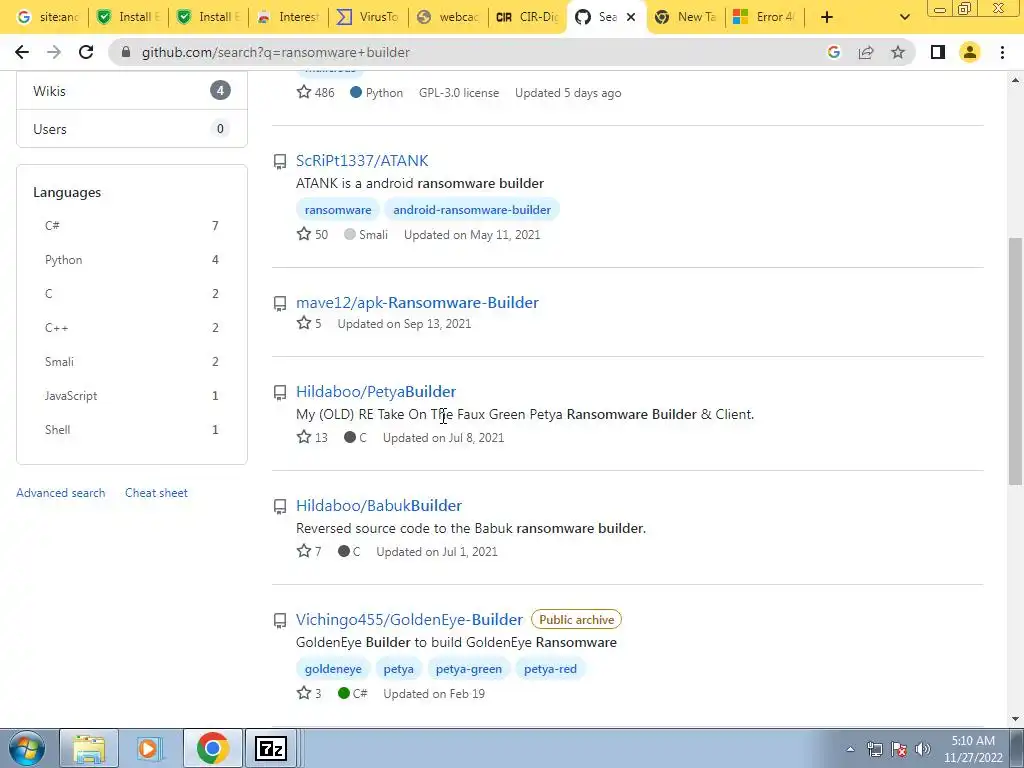Show hidden system tray icons
The image size is (1024, 768).
pyautogui.click(x=850, y=749)
